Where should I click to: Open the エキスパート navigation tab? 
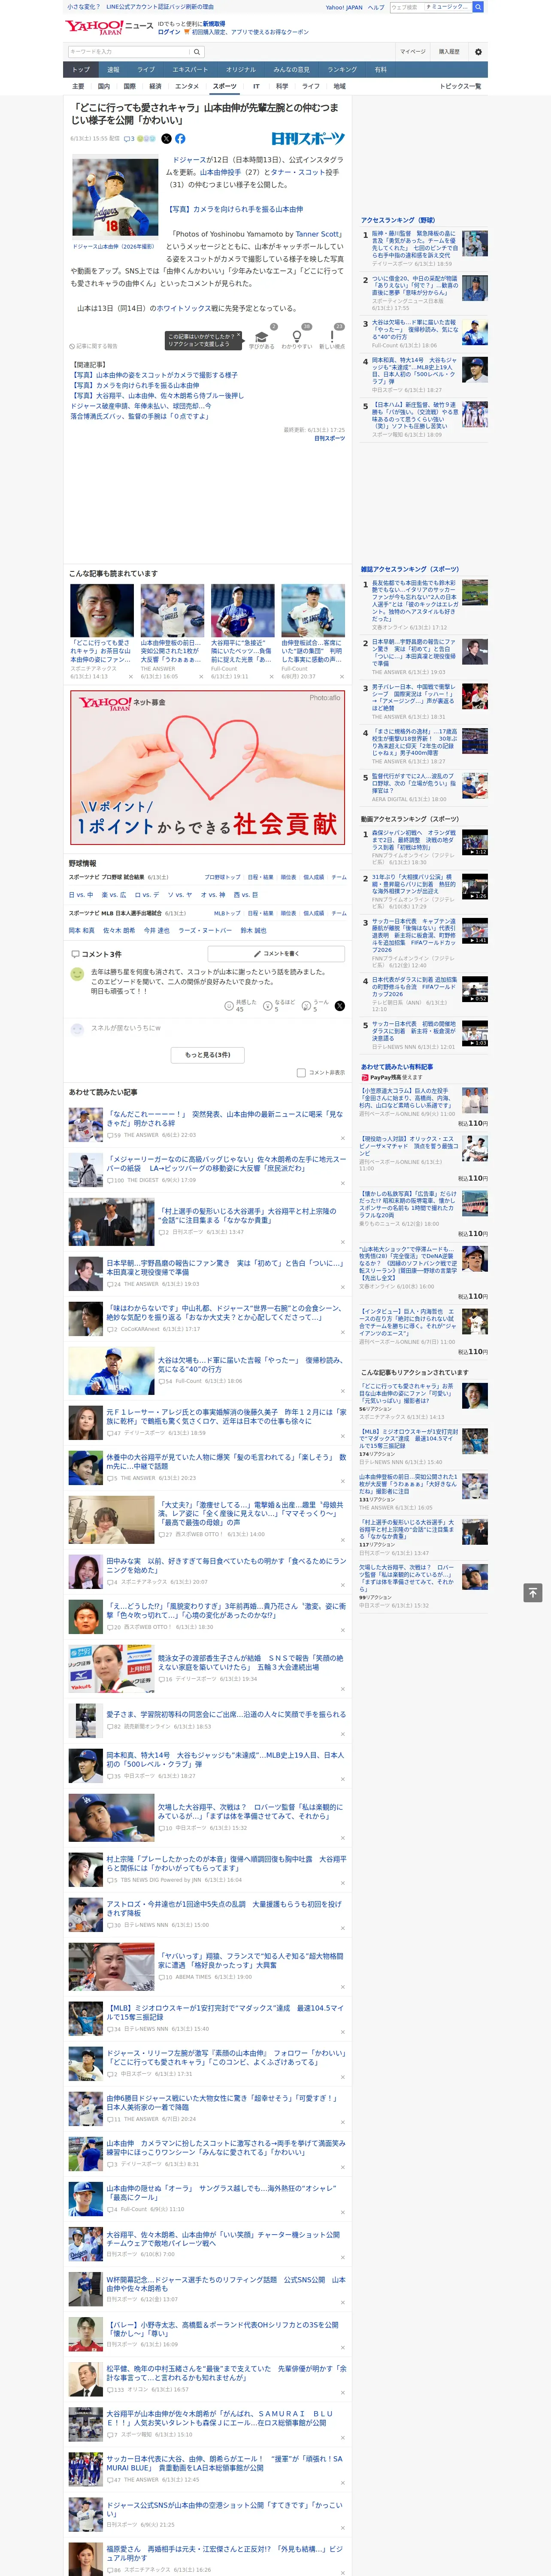pos(190,70)
